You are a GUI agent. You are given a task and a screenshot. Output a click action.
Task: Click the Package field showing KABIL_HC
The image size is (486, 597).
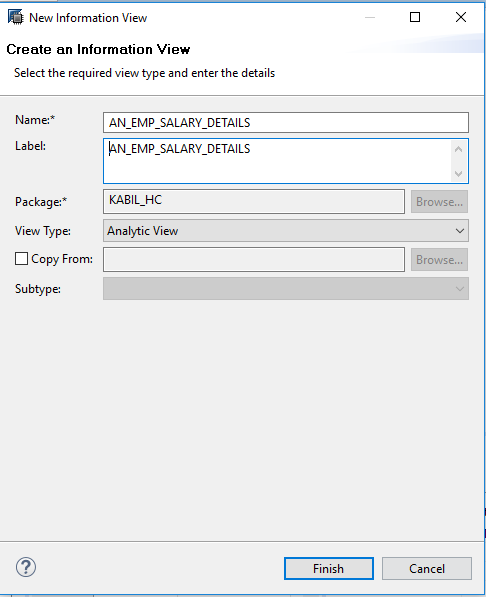point(254,201)
